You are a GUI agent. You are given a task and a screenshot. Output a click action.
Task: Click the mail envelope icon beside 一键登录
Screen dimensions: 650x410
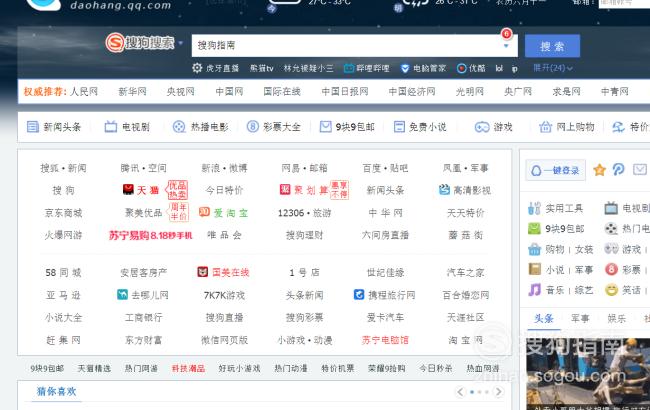click(640, 169)
